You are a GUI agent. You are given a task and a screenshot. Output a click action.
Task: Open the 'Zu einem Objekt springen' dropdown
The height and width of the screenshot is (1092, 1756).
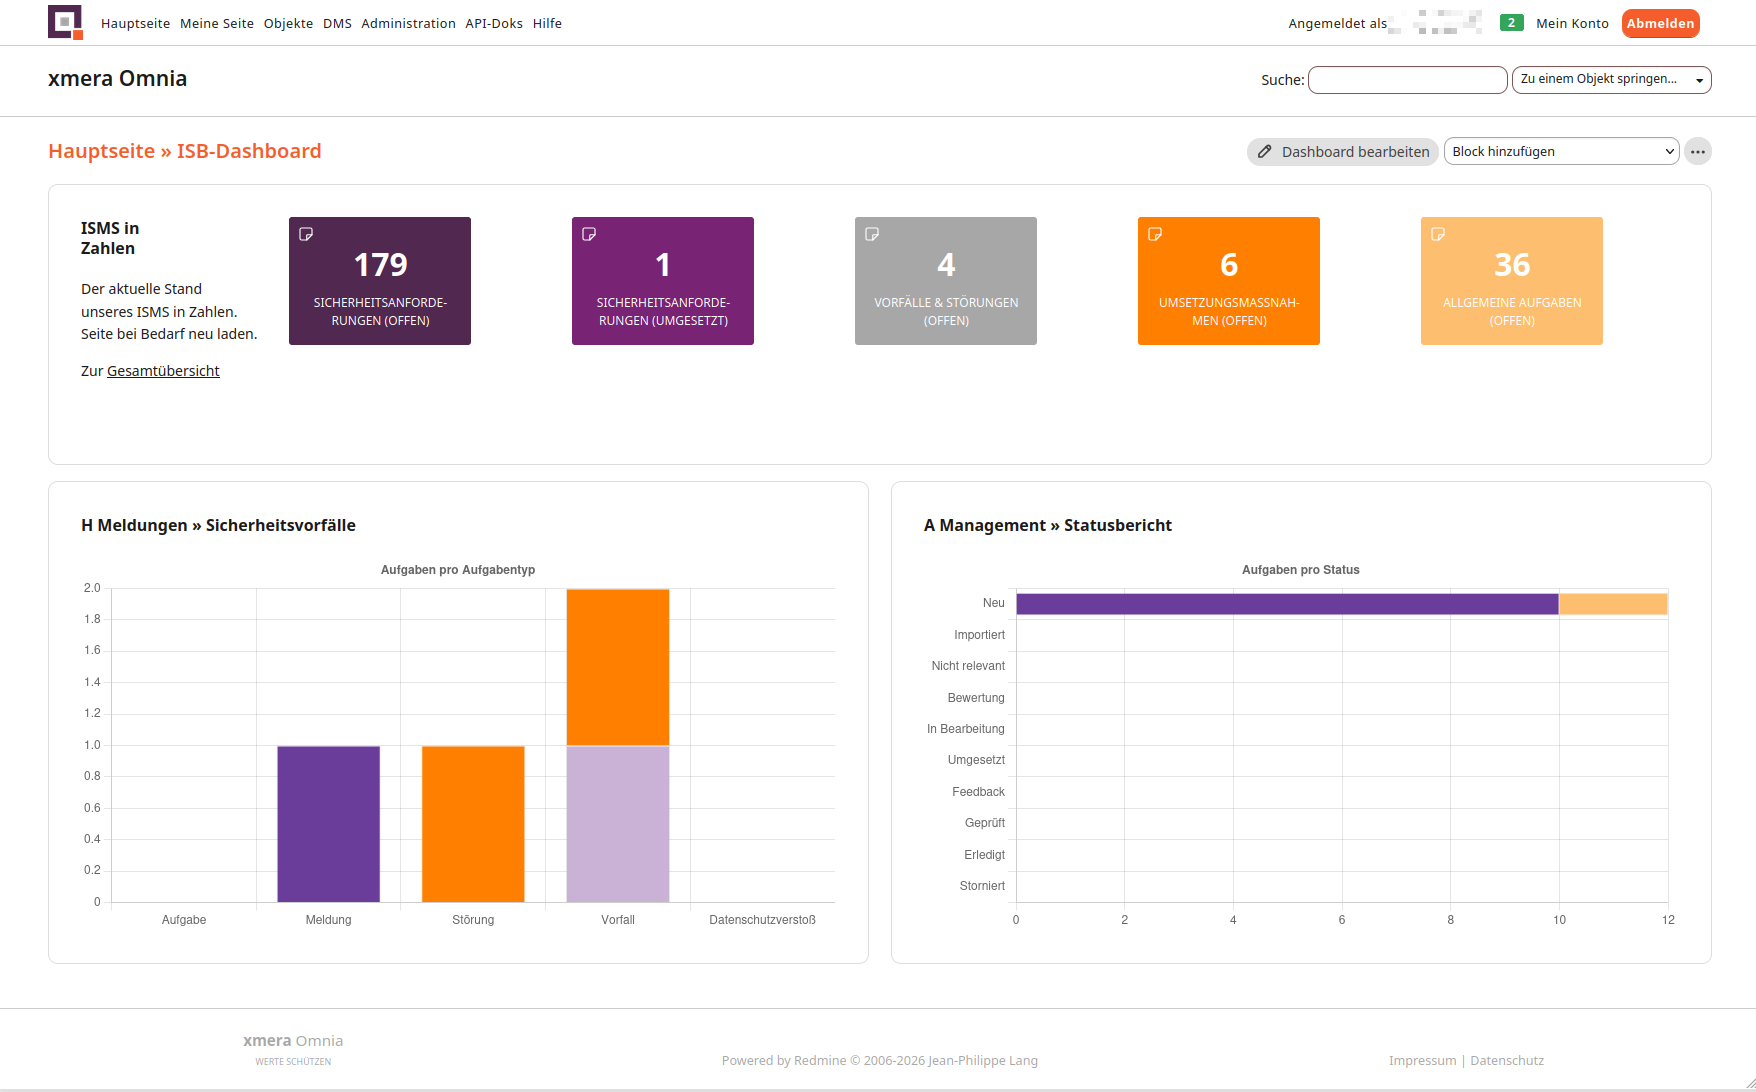1611,79
